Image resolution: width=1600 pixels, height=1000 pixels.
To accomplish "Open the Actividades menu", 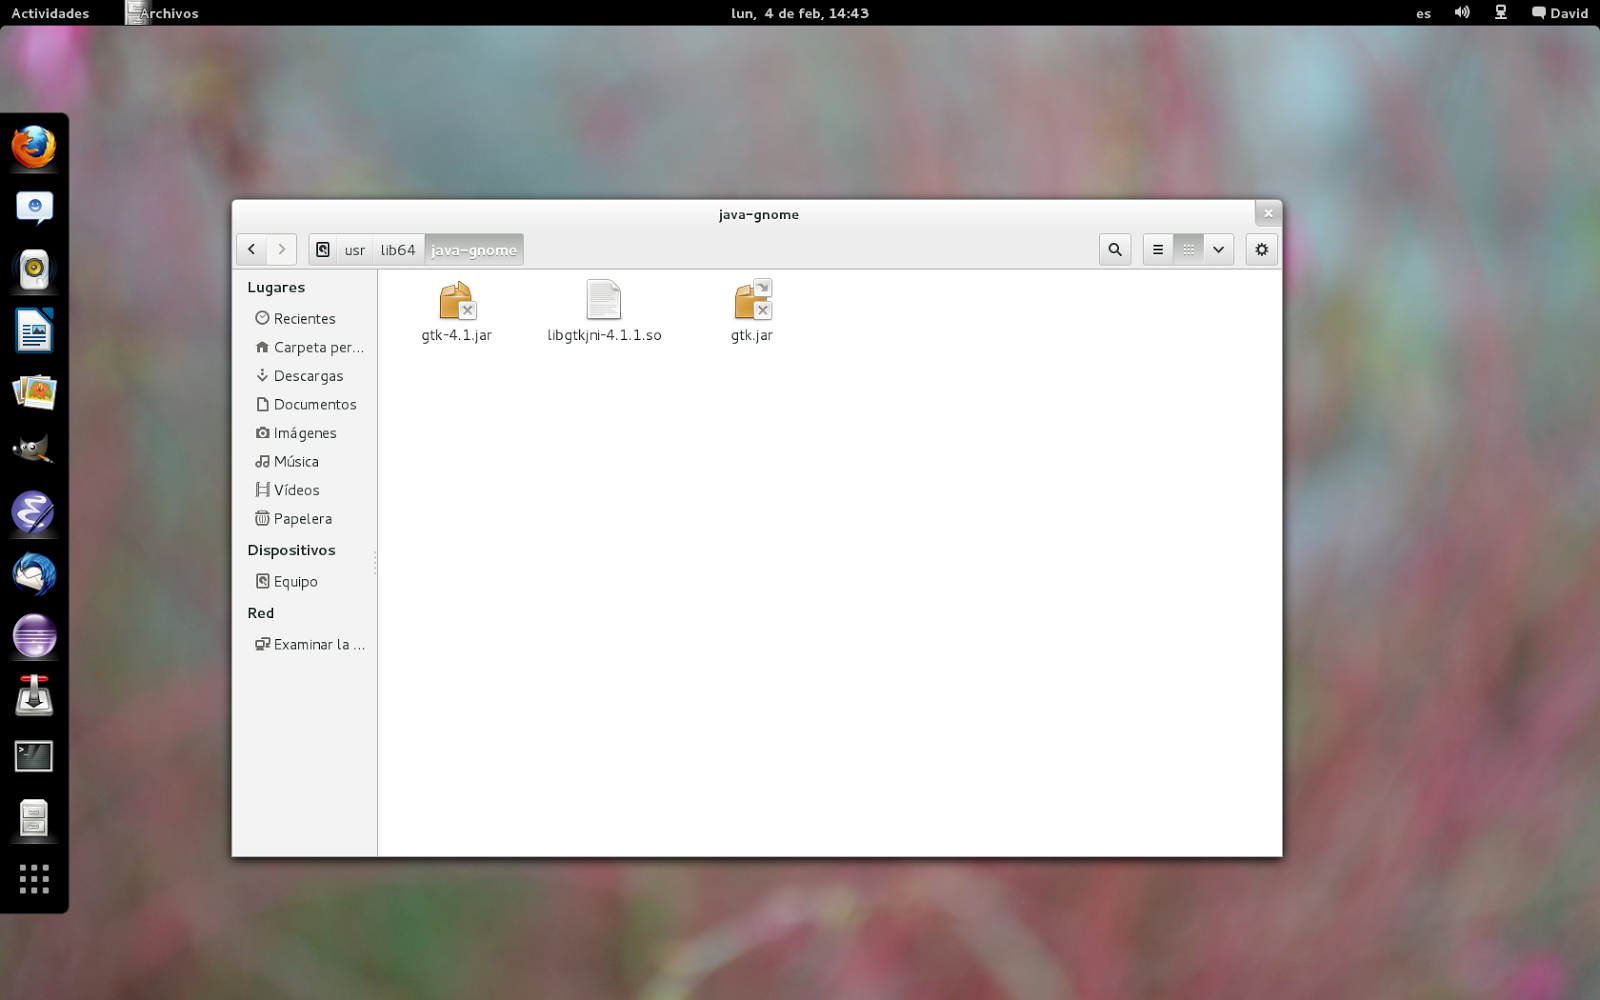I will (48, 13).
